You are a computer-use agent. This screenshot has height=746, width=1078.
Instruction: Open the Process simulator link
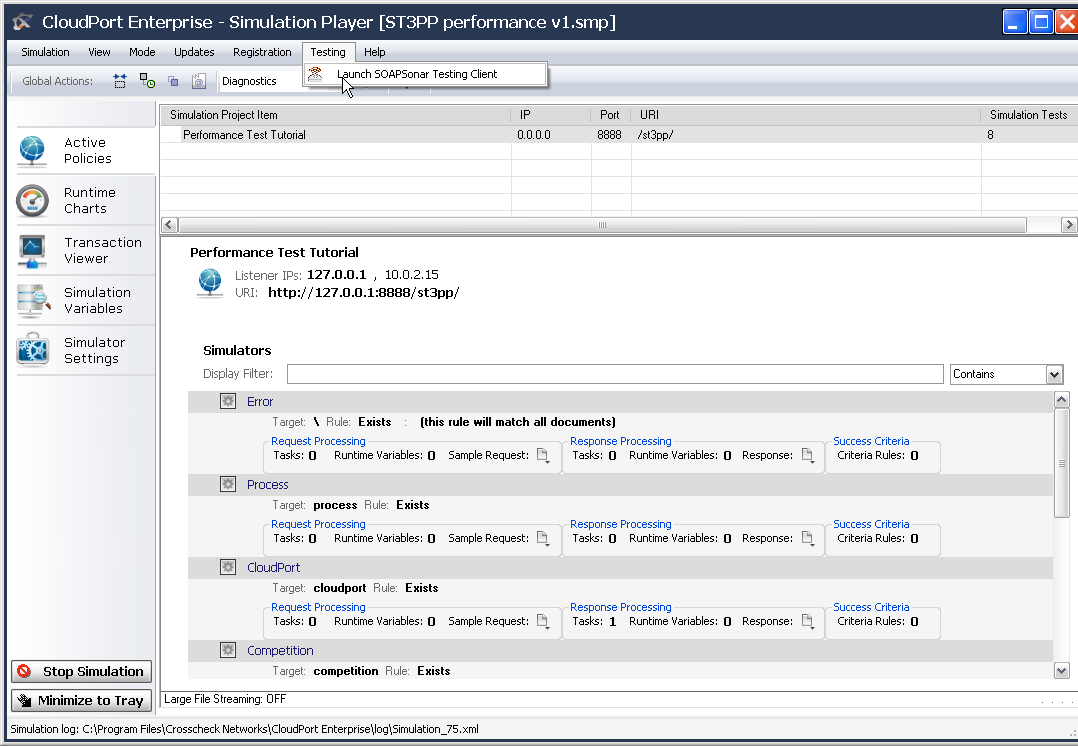click(x=267, y=485)
